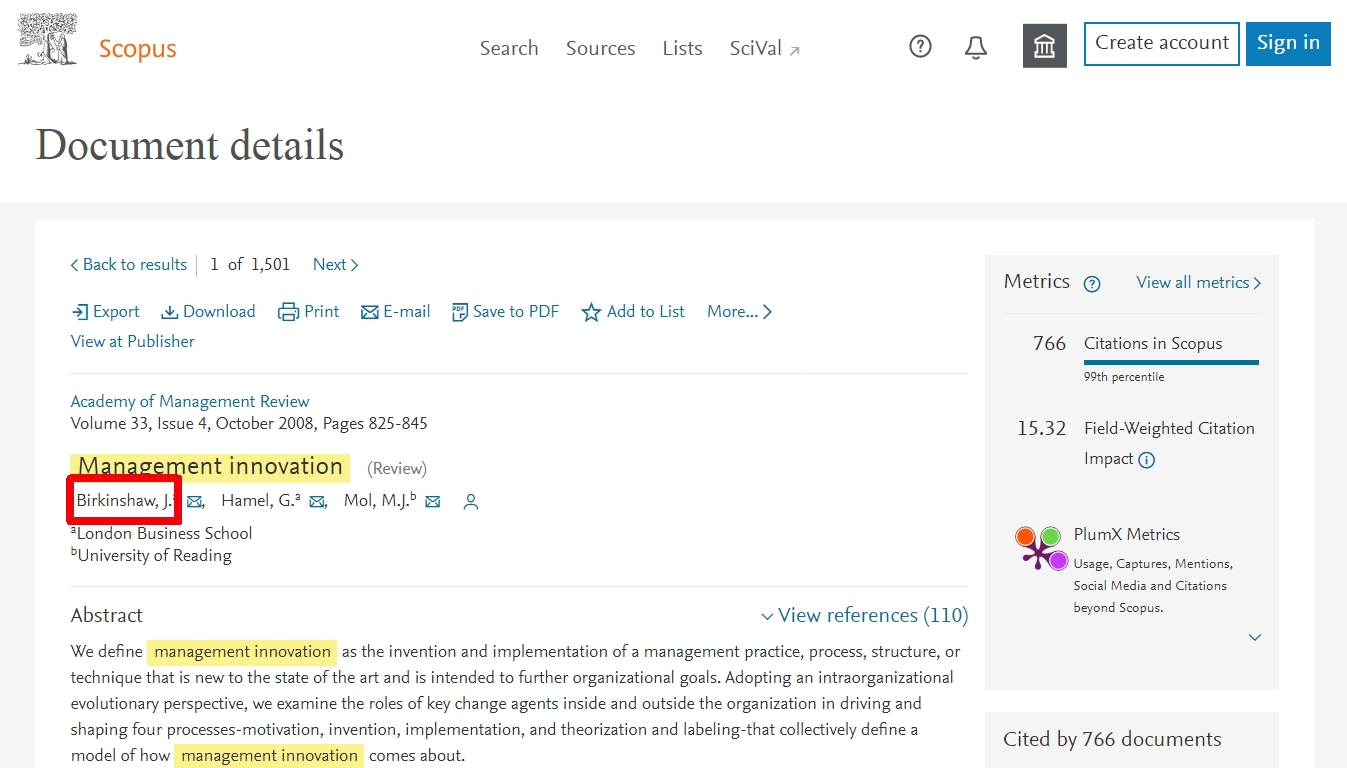Click the 766 citations count
The width and height of the screenshot is (1347, 768).
tap(1049, 343)
